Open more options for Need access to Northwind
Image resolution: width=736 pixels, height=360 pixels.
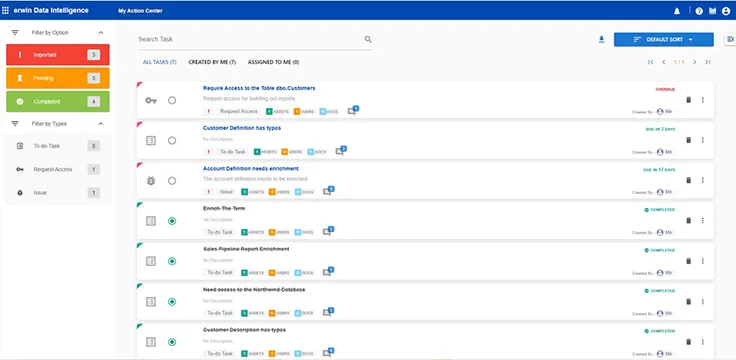pyautogui.click(x=703, y=301)
